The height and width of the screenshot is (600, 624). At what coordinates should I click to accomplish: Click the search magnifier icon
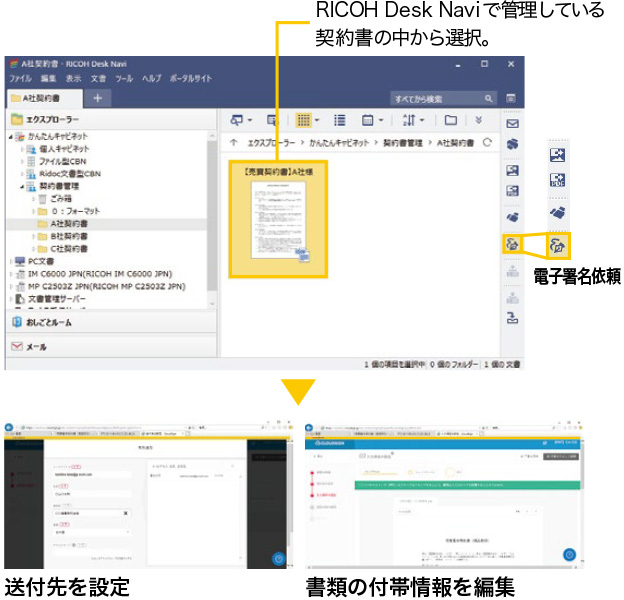coord(489,99)
